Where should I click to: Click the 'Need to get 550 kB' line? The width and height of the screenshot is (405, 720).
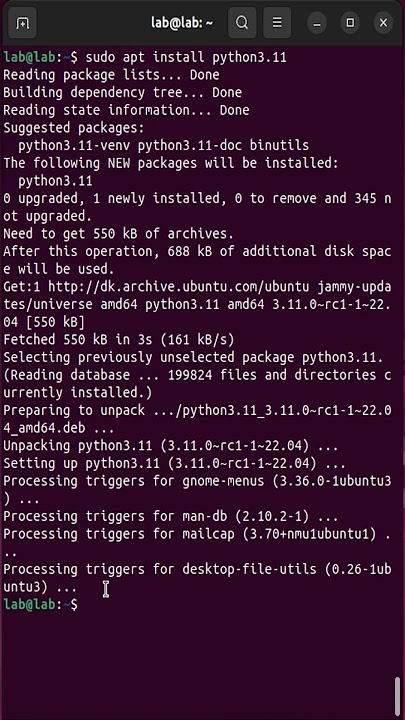tap(118, 234)
